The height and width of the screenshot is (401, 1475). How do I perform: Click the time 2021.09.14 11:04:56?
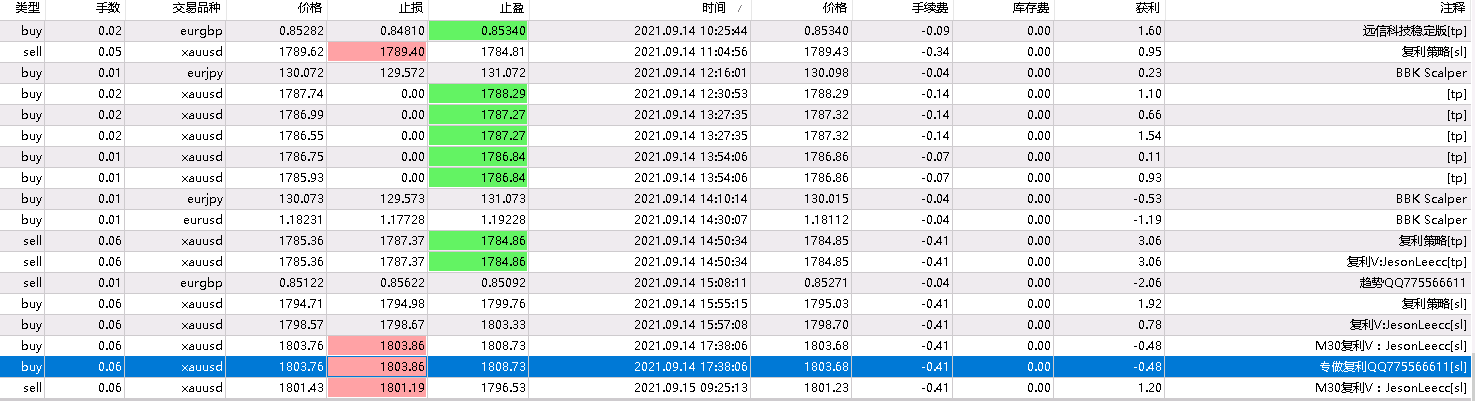pos(691,51)
